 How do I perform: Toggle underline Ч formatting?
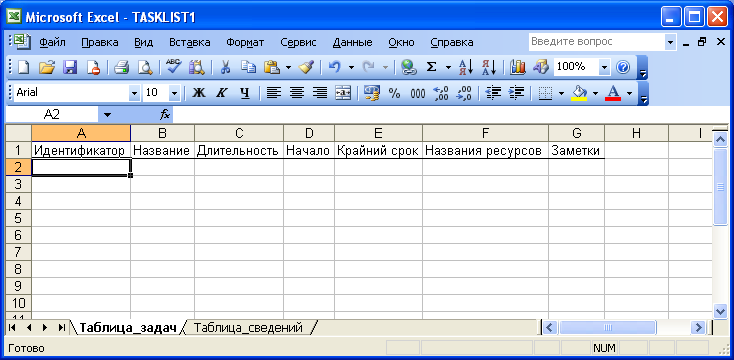[245, 93]
